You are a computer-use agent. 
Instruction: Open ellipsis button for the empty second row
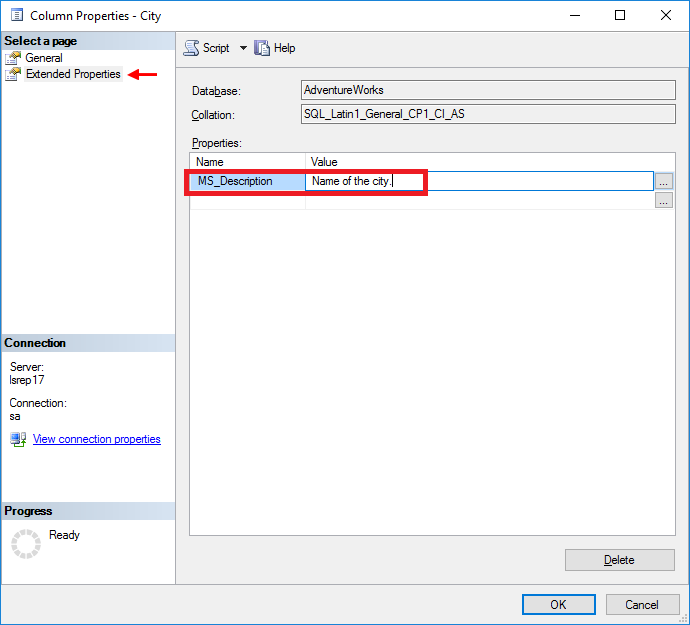click(664, 200)
